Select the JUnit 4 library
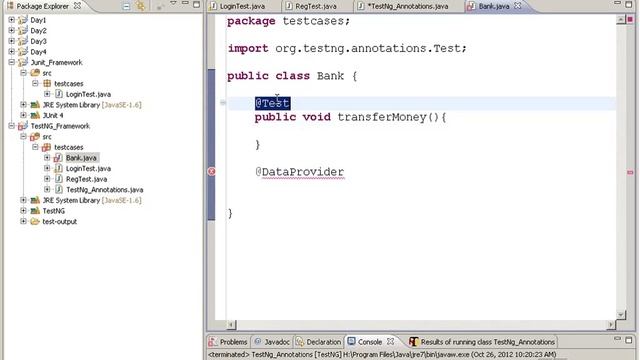The width and height of the screenshot is (640, 360). tap(53, 116)
